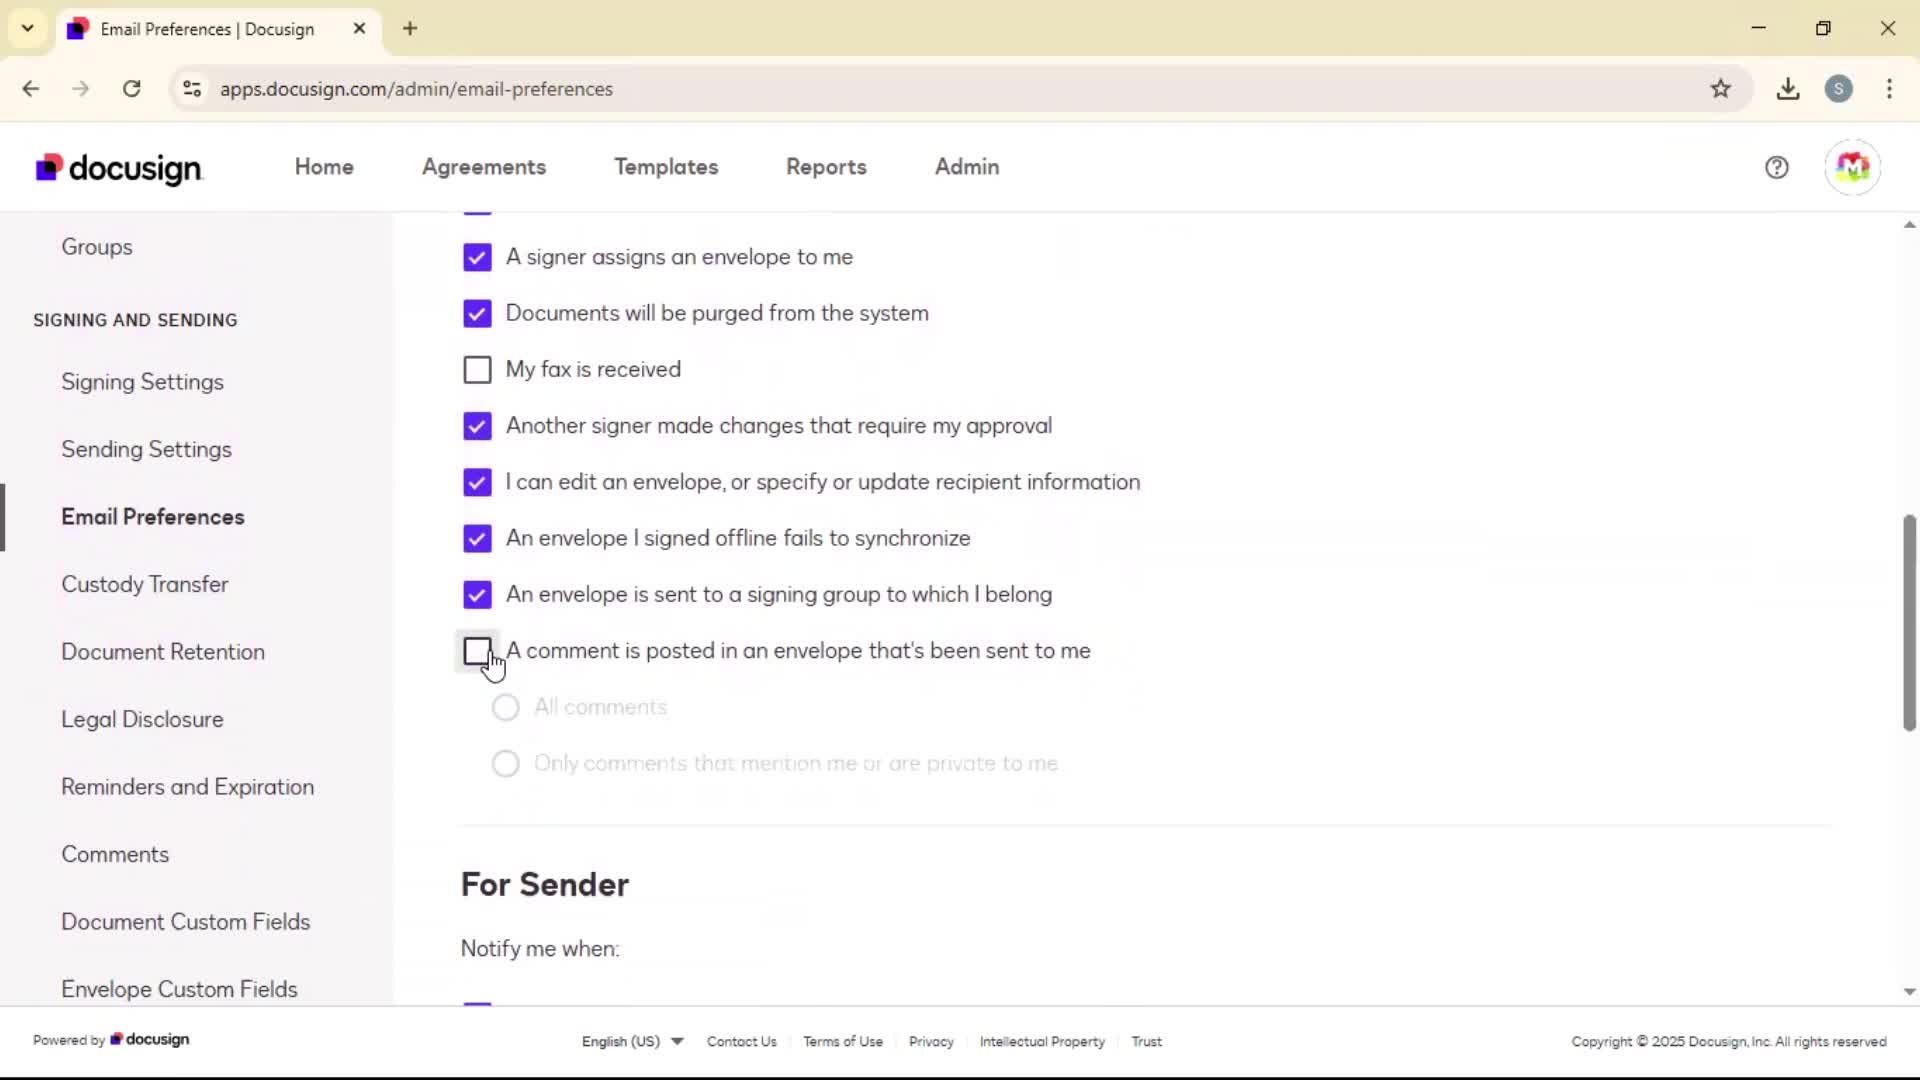Bookmark this page with the star icon

[x=1720, y=89]
